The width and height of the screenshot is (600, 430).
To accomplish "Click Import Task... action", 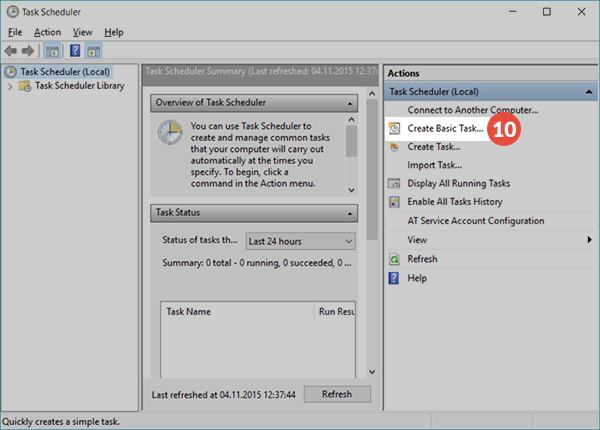I will point(435,165).
